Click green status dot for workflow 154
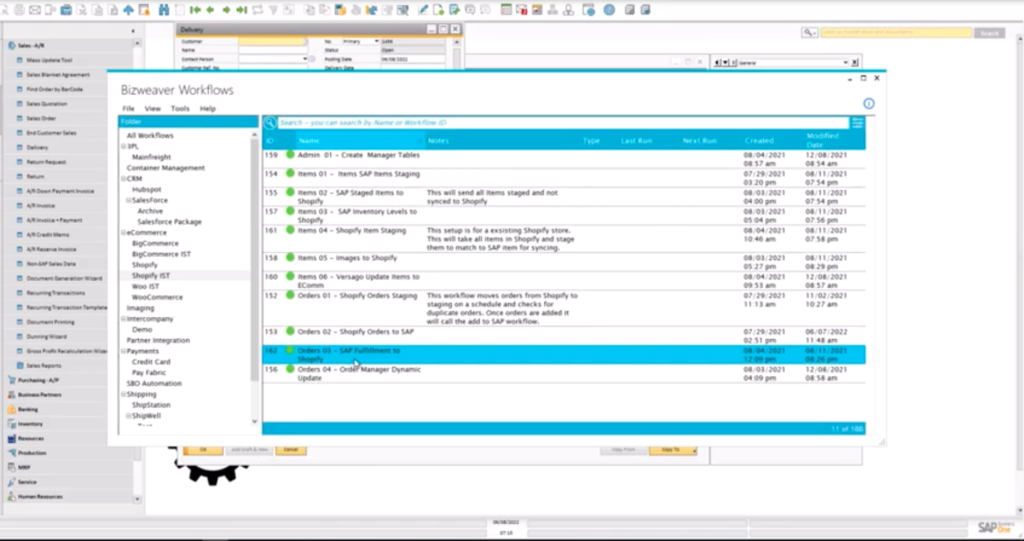This screenshot has width=1024, height=541. [x=290, y=174]
